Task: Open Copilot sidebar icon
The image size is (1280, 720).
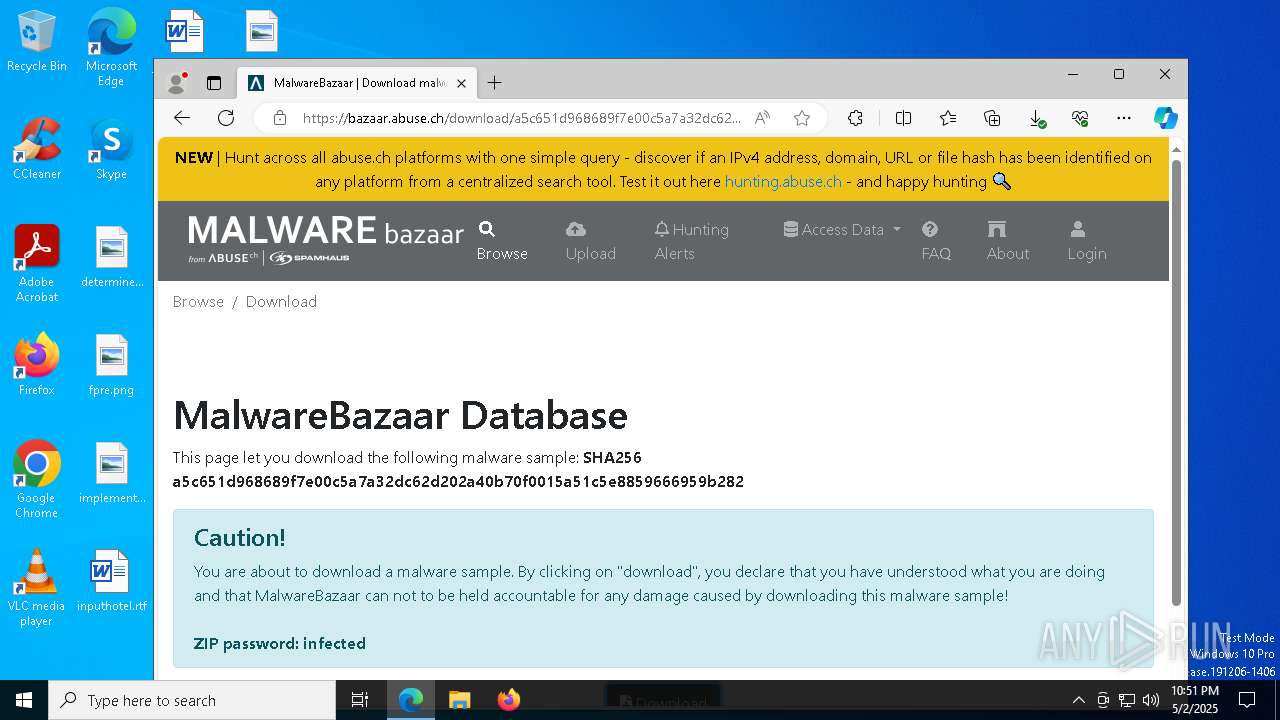Action: click(x=1166, y=118)
